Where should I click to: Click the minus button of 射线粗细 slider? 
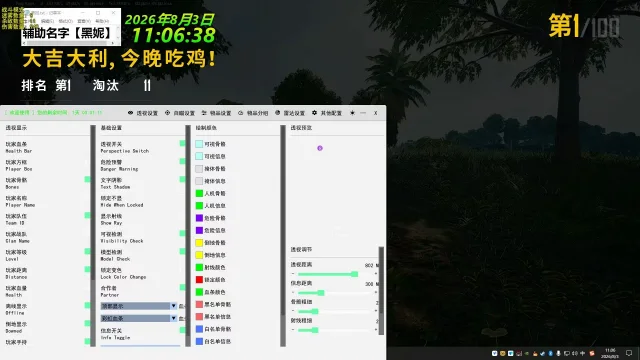[x=293, y=330]
